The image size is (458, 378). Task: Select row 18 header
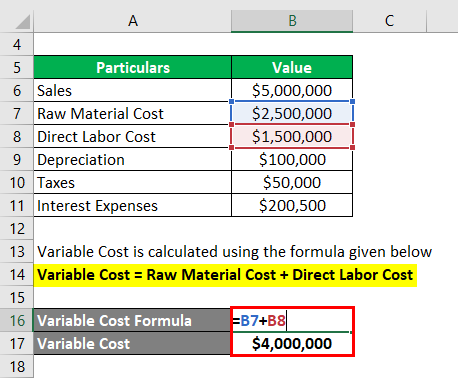[17, 366]
